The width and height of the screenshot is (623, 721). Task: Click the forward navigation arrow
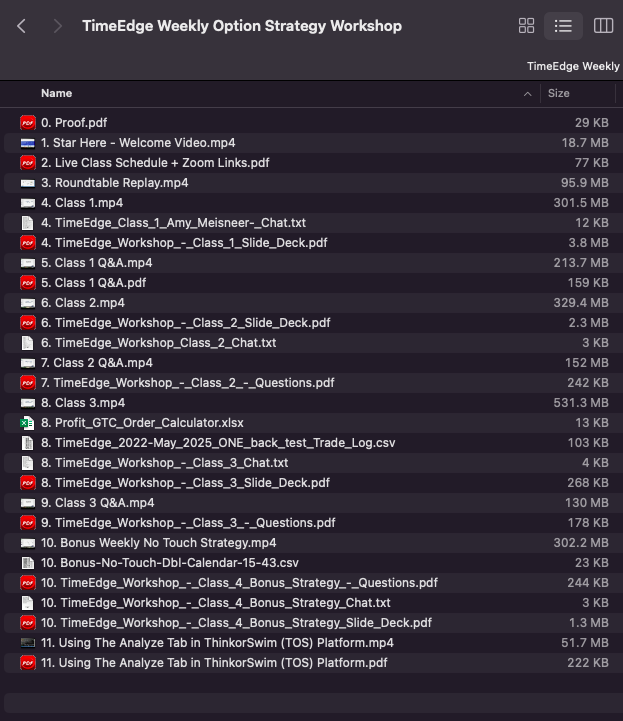(x=58, y=26)
